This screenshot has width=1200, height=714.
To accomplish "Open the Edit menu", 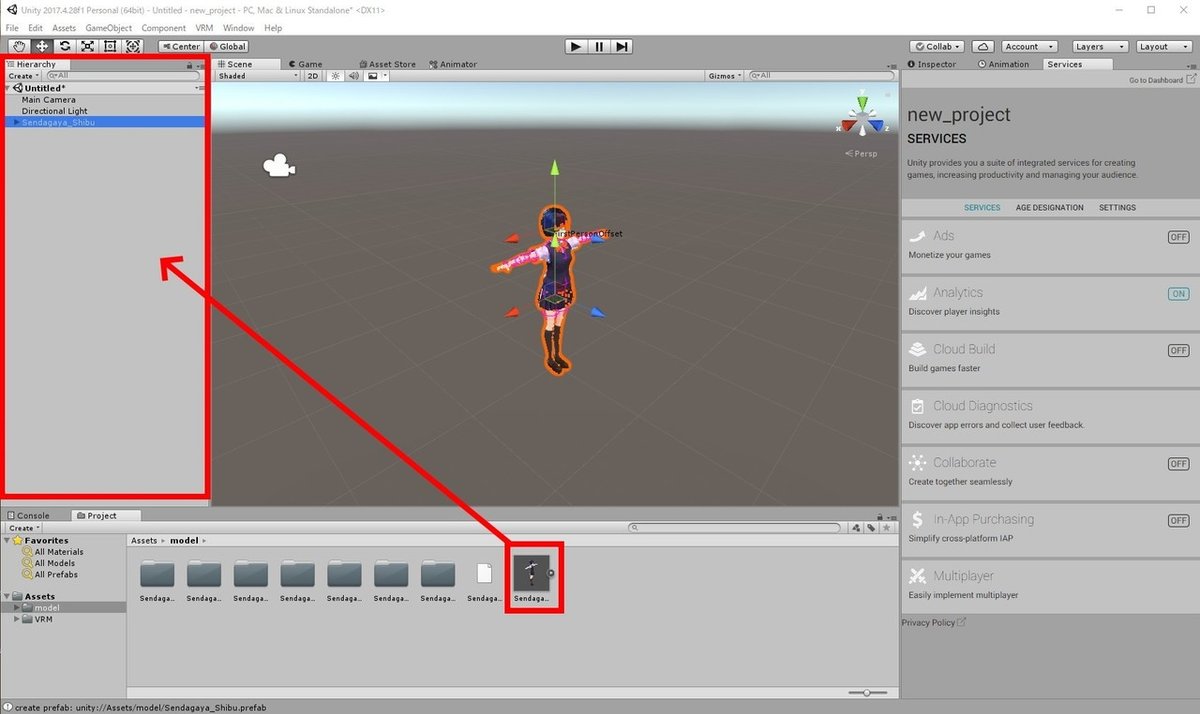I will click(36, 28).
